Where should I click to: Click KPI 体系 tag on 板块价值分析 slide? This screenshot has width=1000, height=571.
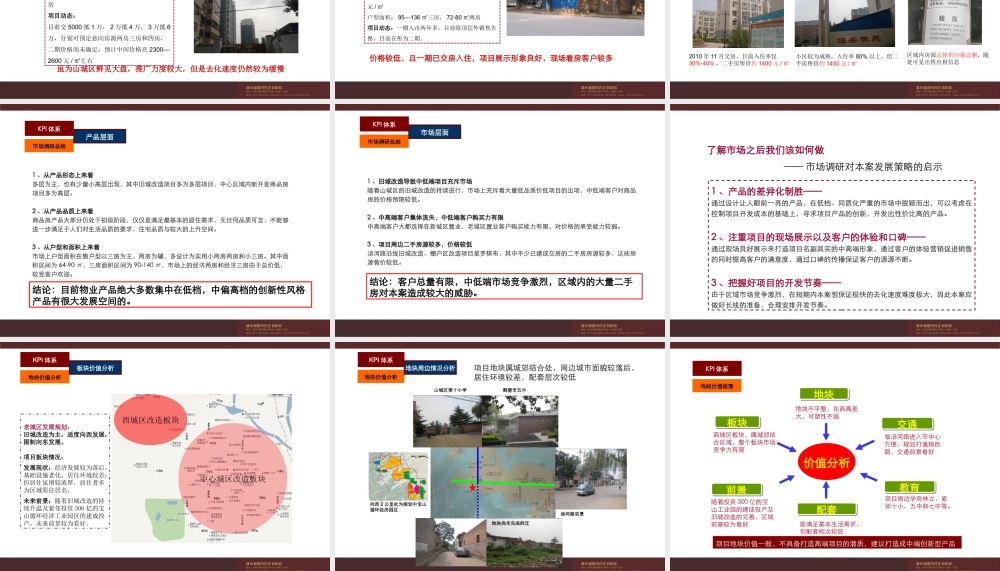[x=45, y=360]
